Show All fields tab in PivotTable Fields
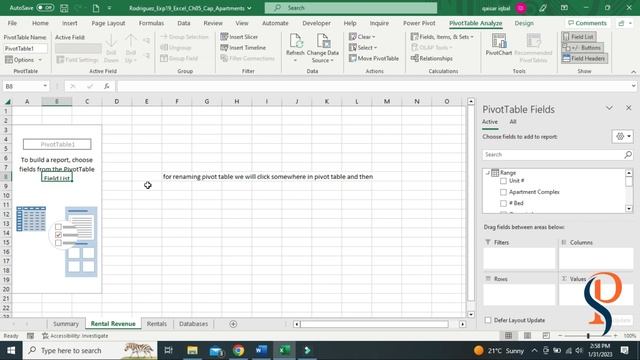Viewport: 640px width, 360px height. (513, 122)
